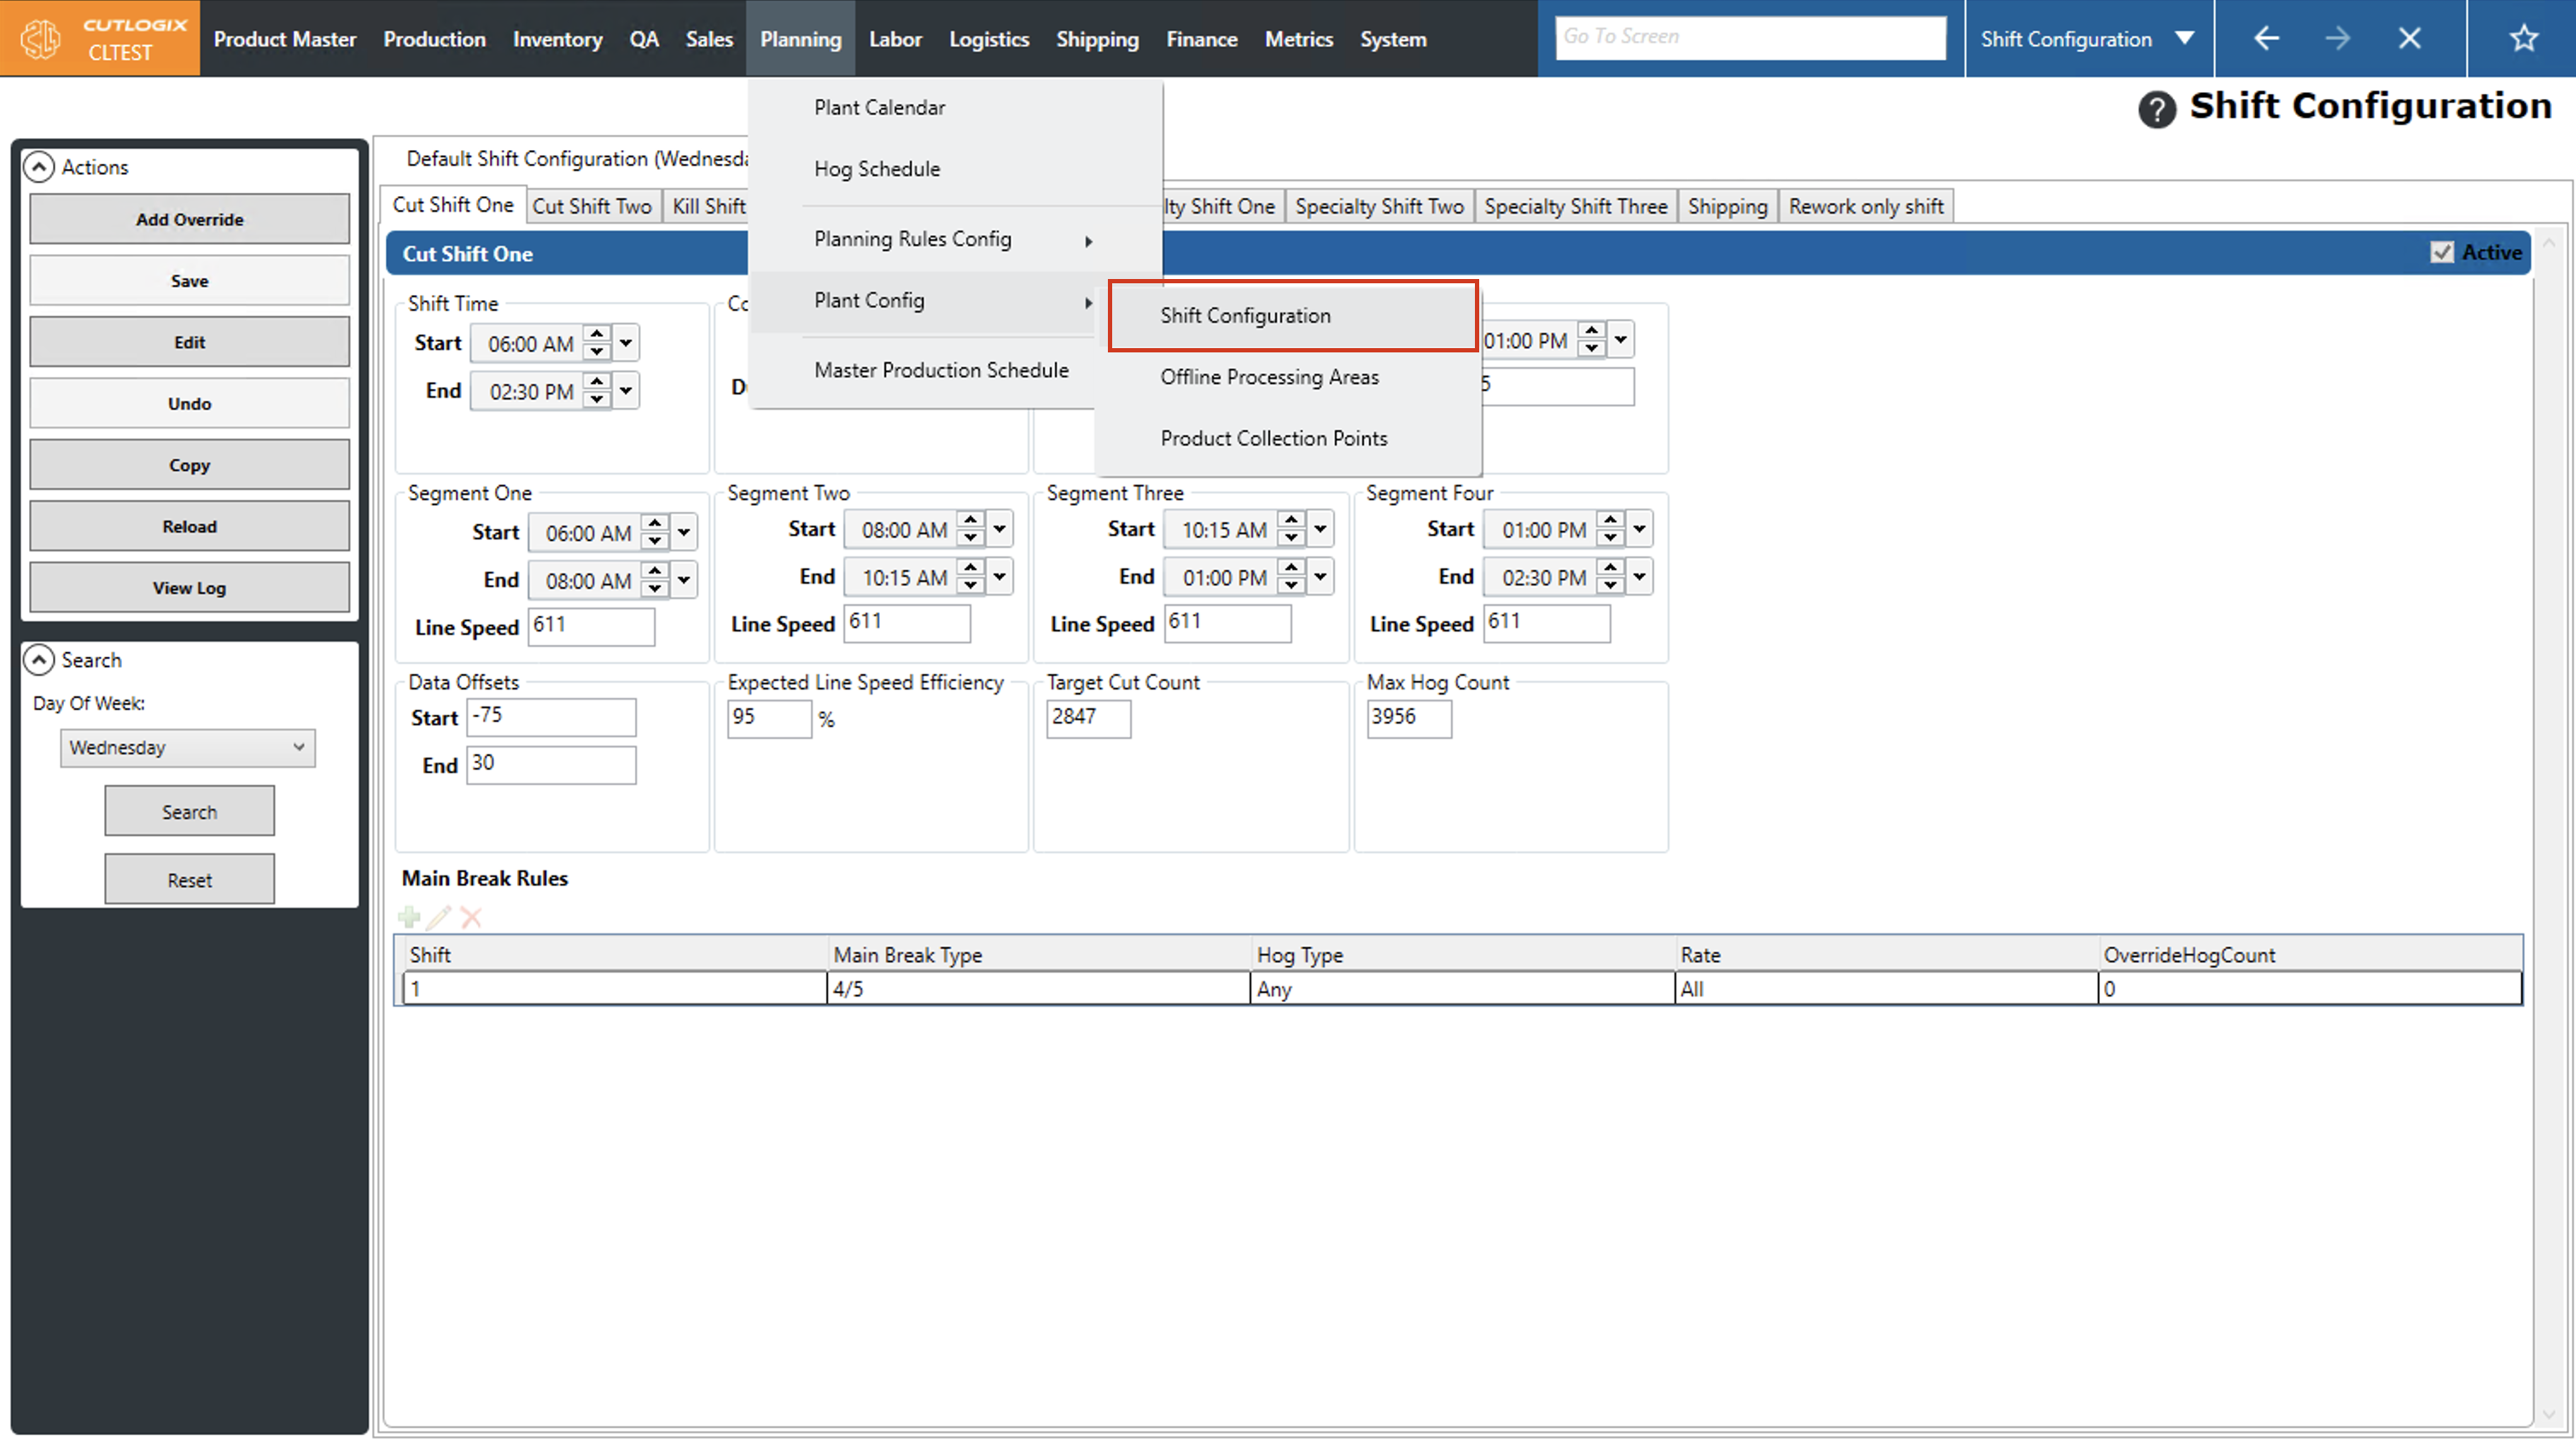
Task: Click the forward arrow navigation icon
Action: pos(2337,39)
